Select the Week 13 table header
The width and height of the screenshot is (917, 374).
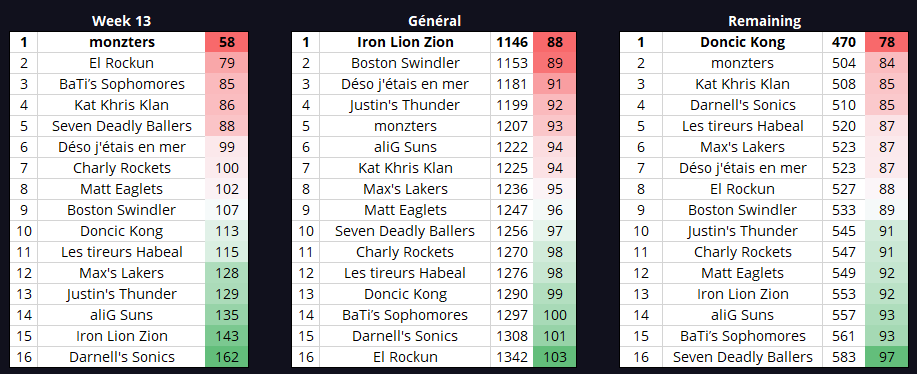[x=122, y=21]
